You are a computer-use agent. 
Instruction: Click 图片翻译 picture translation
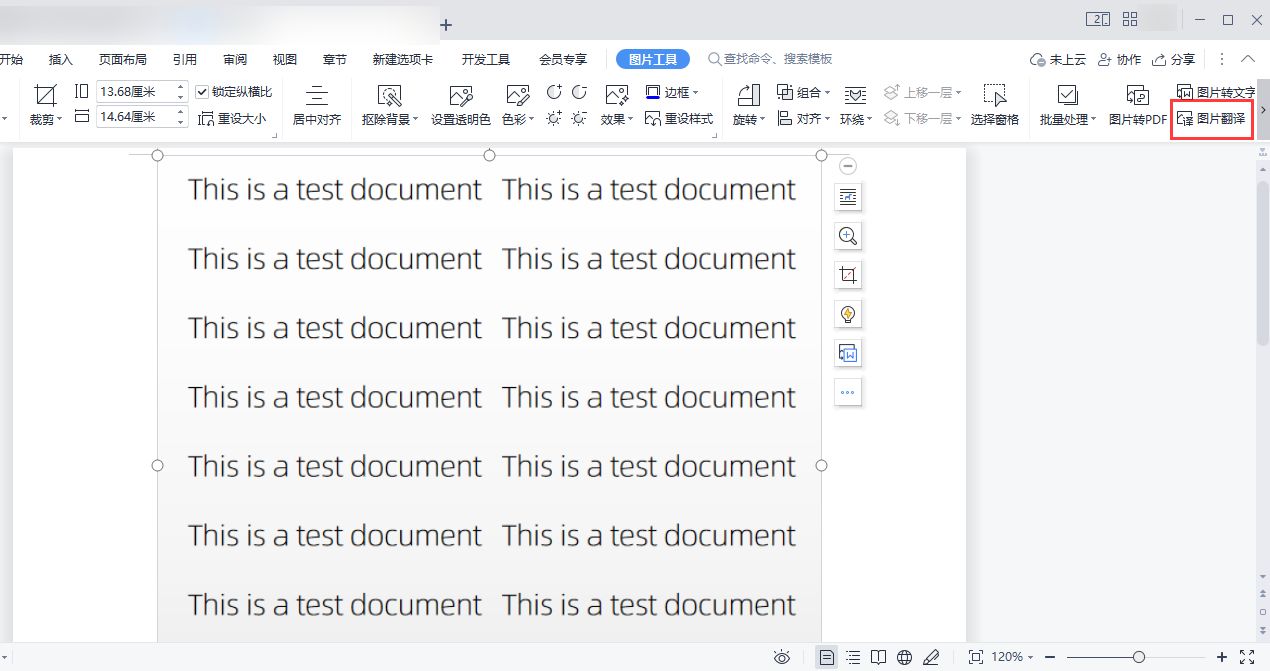(x=1211, y=119)
